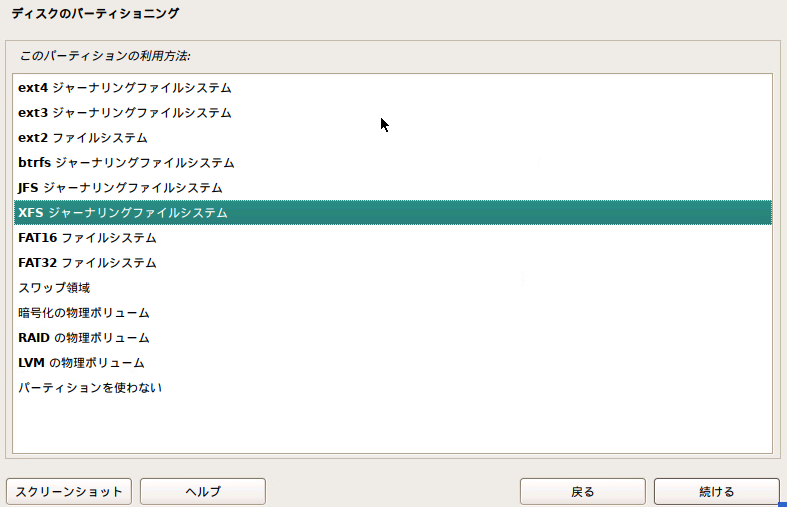Select ext2 ファイルシステム in the list
Viewport: 787px width, 507px height.
(x=392, y=138)
